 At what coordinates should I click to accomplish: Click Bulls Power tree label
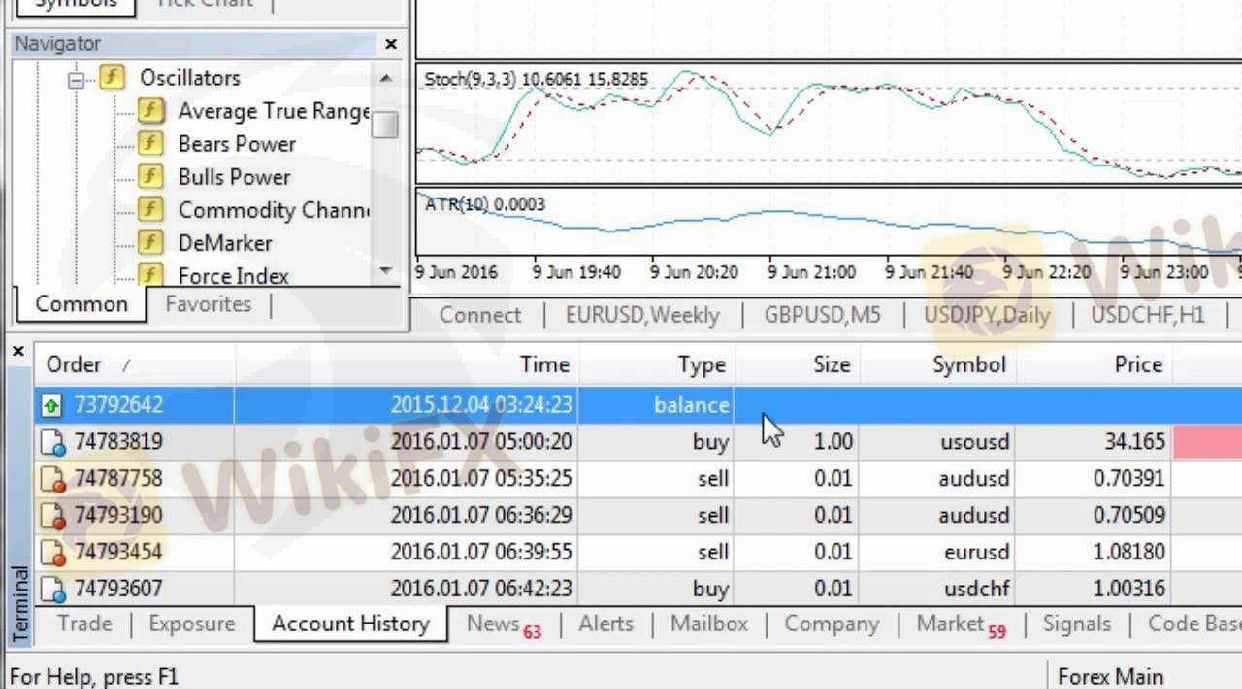pos(234,177)
